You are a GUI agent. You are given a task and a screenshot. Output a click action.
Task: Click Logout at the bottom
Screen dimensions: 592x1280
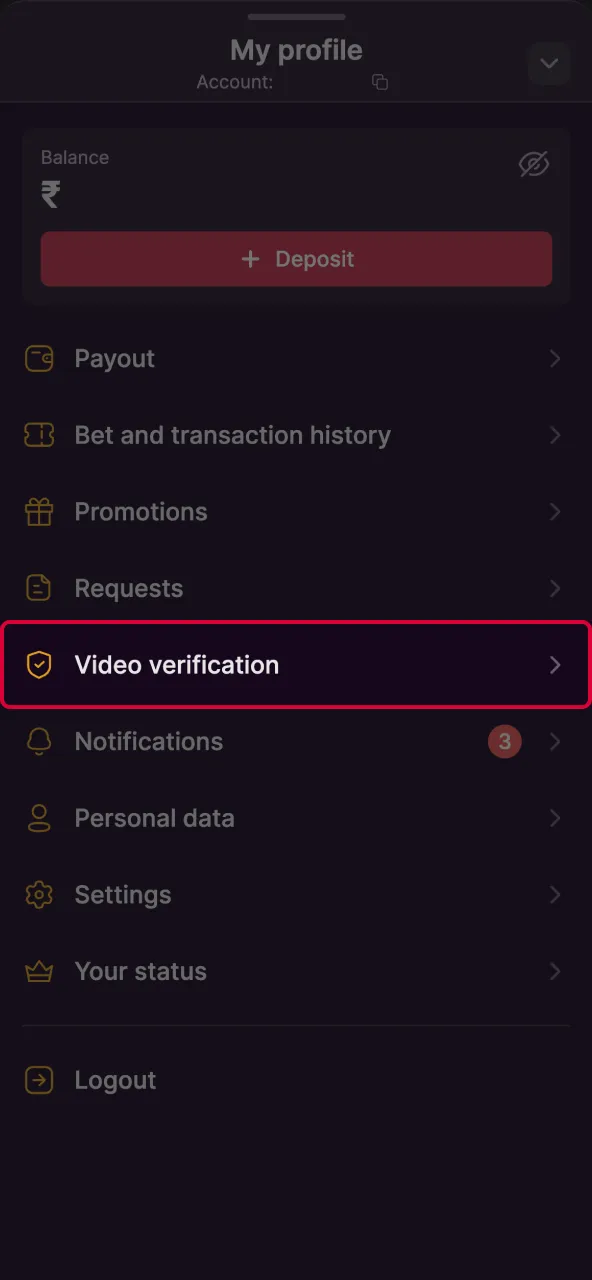click(115, 1080)
